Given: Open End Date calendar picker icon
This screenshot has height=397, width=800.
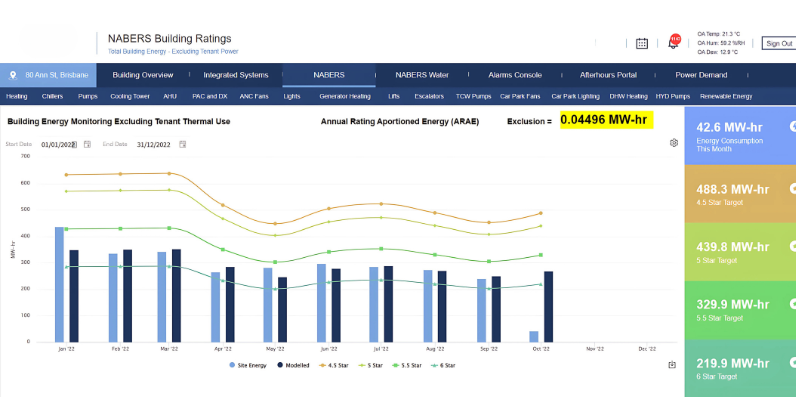Looking at the screenshot, I should [x=183, y=144].
